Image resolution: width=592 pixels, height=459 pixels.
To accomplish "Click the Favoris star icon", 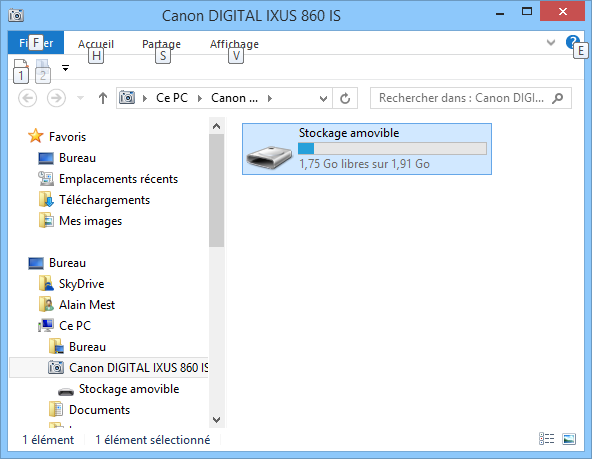I will pos(36,136).
